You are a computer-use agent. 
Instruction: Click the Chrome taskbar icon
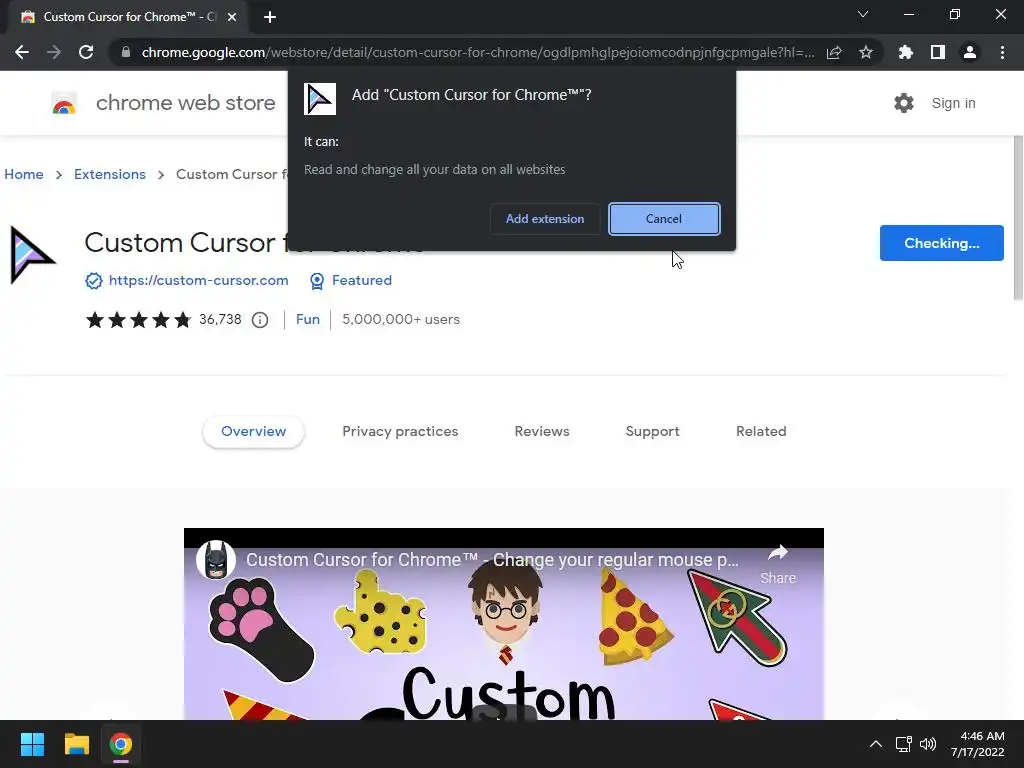point(121,744)
